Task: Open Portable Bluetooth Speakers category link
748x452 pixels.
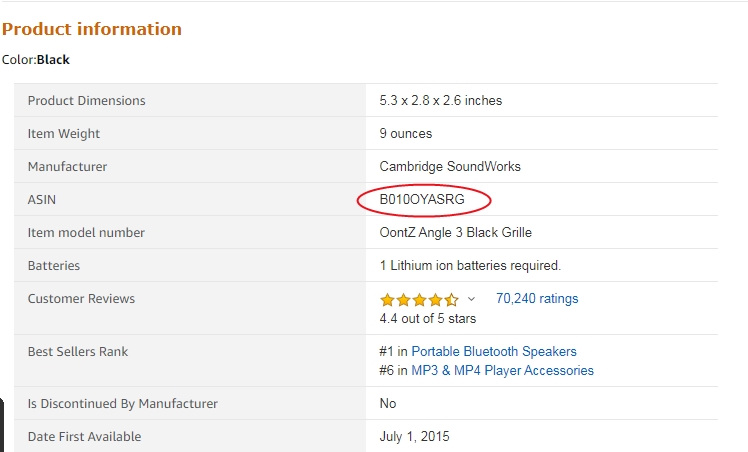Action: [494, 351]
